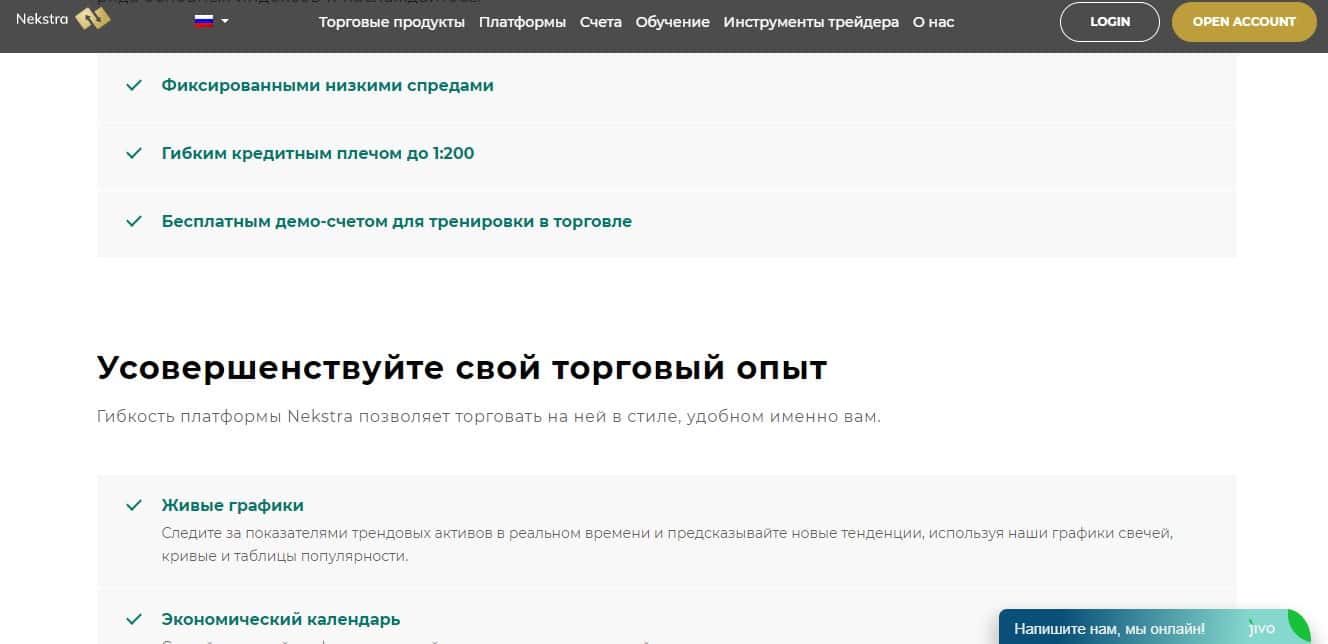The height and width of the screenshot is (644, 1328).
Task: Click checkmark beside Гибким кредитным плечом
Action: pos(133,154)
